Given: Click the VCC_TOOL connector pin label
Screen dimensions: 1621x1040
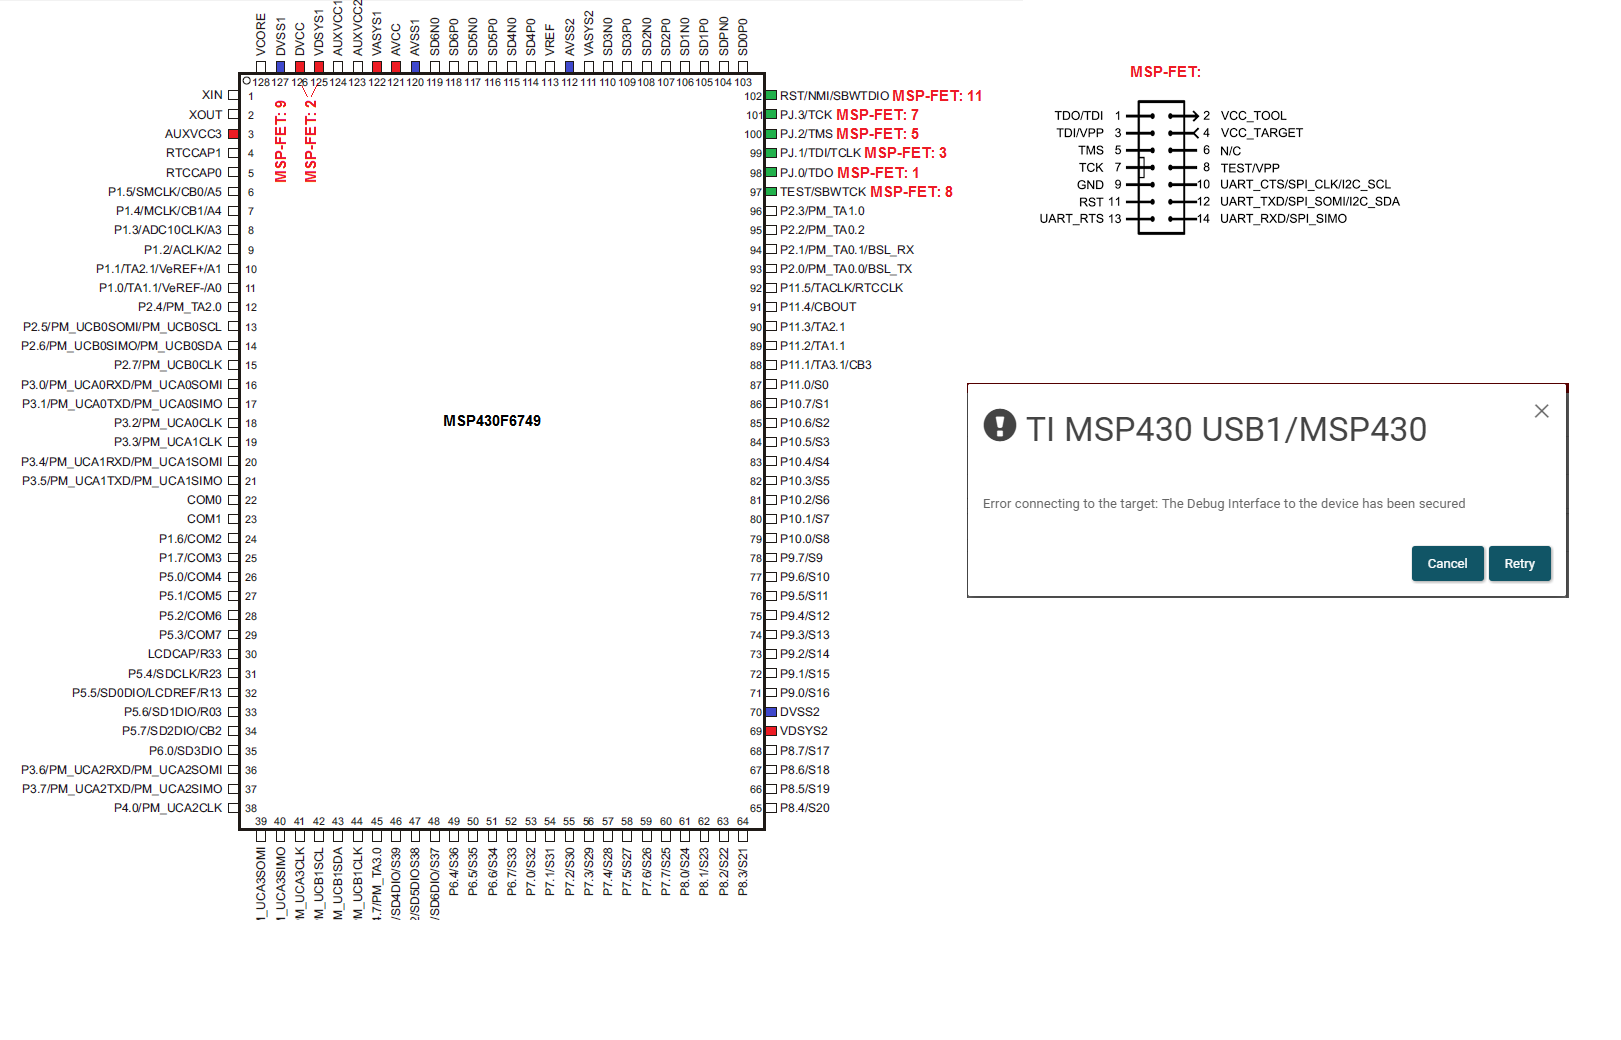Looking at the screenshot, I should click(1253, 116).
